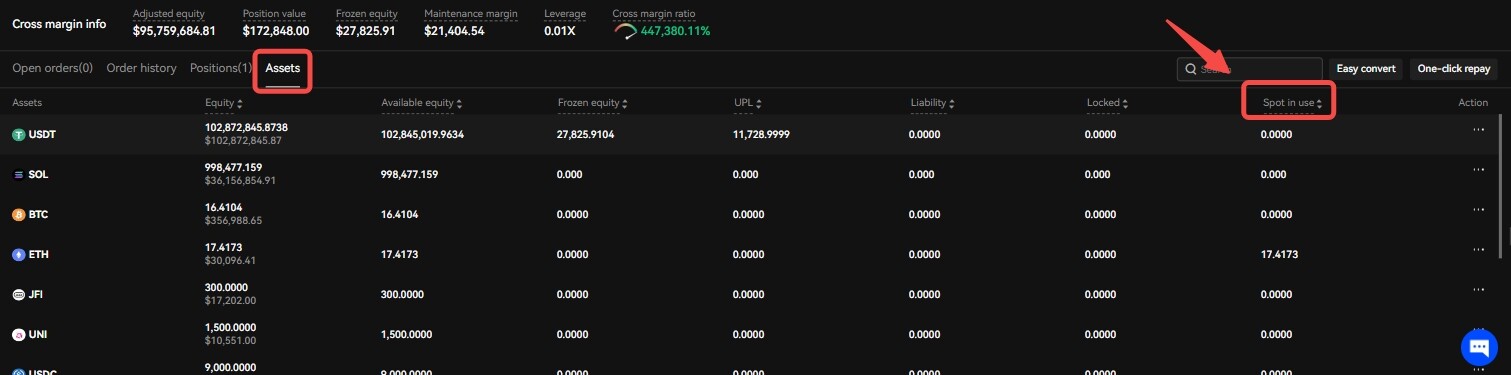
Task: Click ETH spot in use value 17.4173
Action: click(x=1279, y=255)
